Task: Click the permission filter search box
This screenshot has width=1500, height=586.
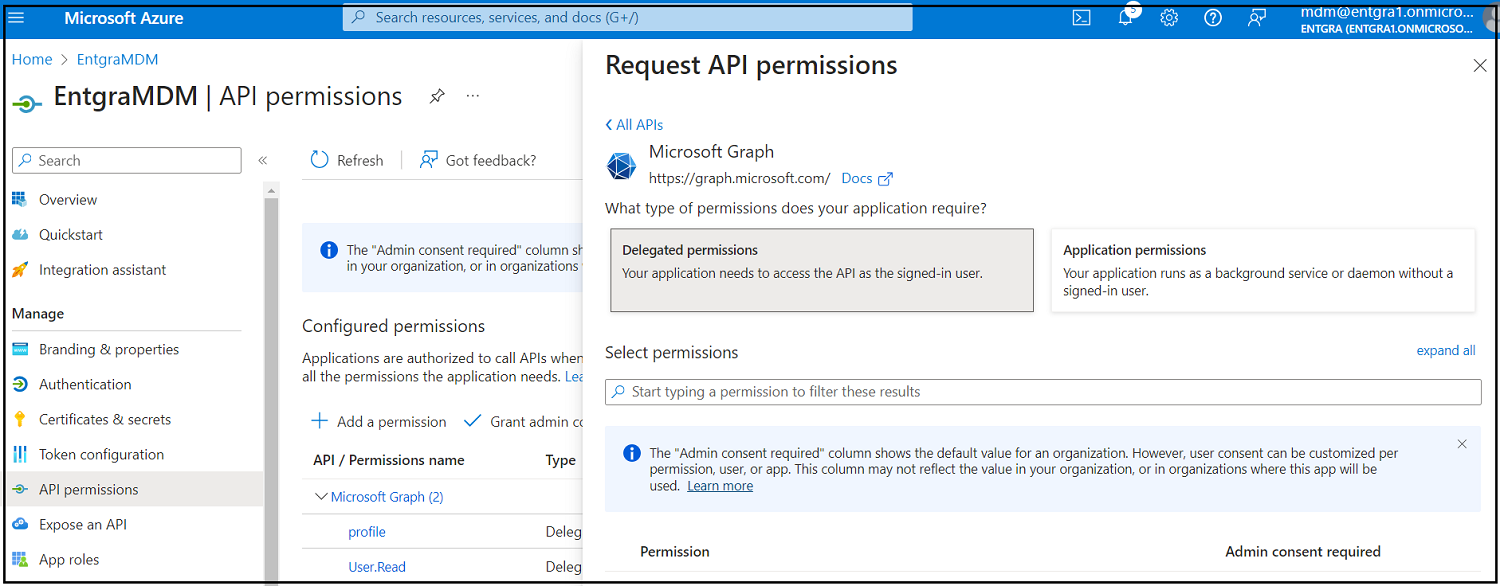Action: (x=1043, y=392)
